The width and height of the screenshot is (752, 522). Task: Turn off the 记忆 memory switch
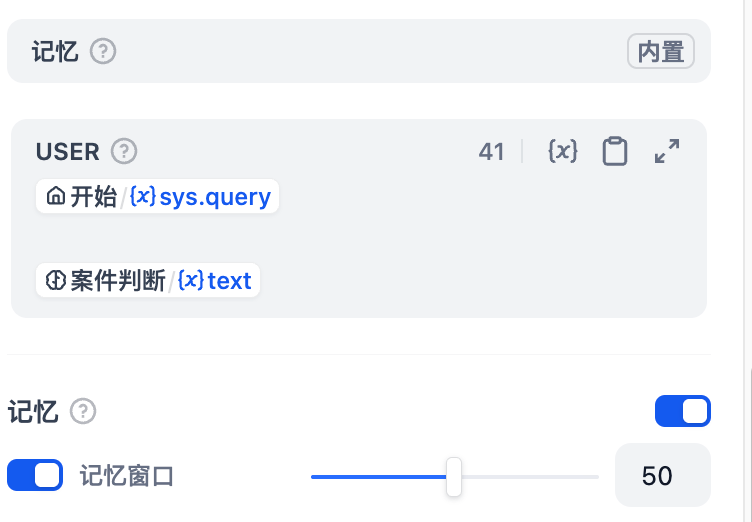click(x=682, y=411)
